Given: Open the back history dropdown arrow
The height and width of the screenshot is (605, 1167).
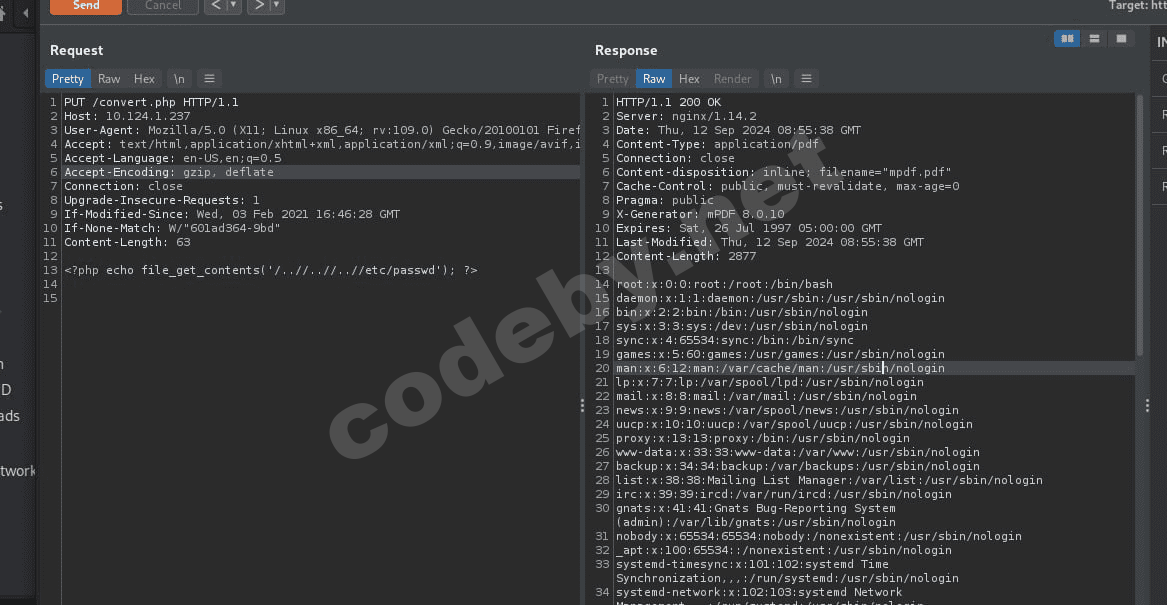Looking at the screenshot, I should pyautogui.click(x=234, y=6).
